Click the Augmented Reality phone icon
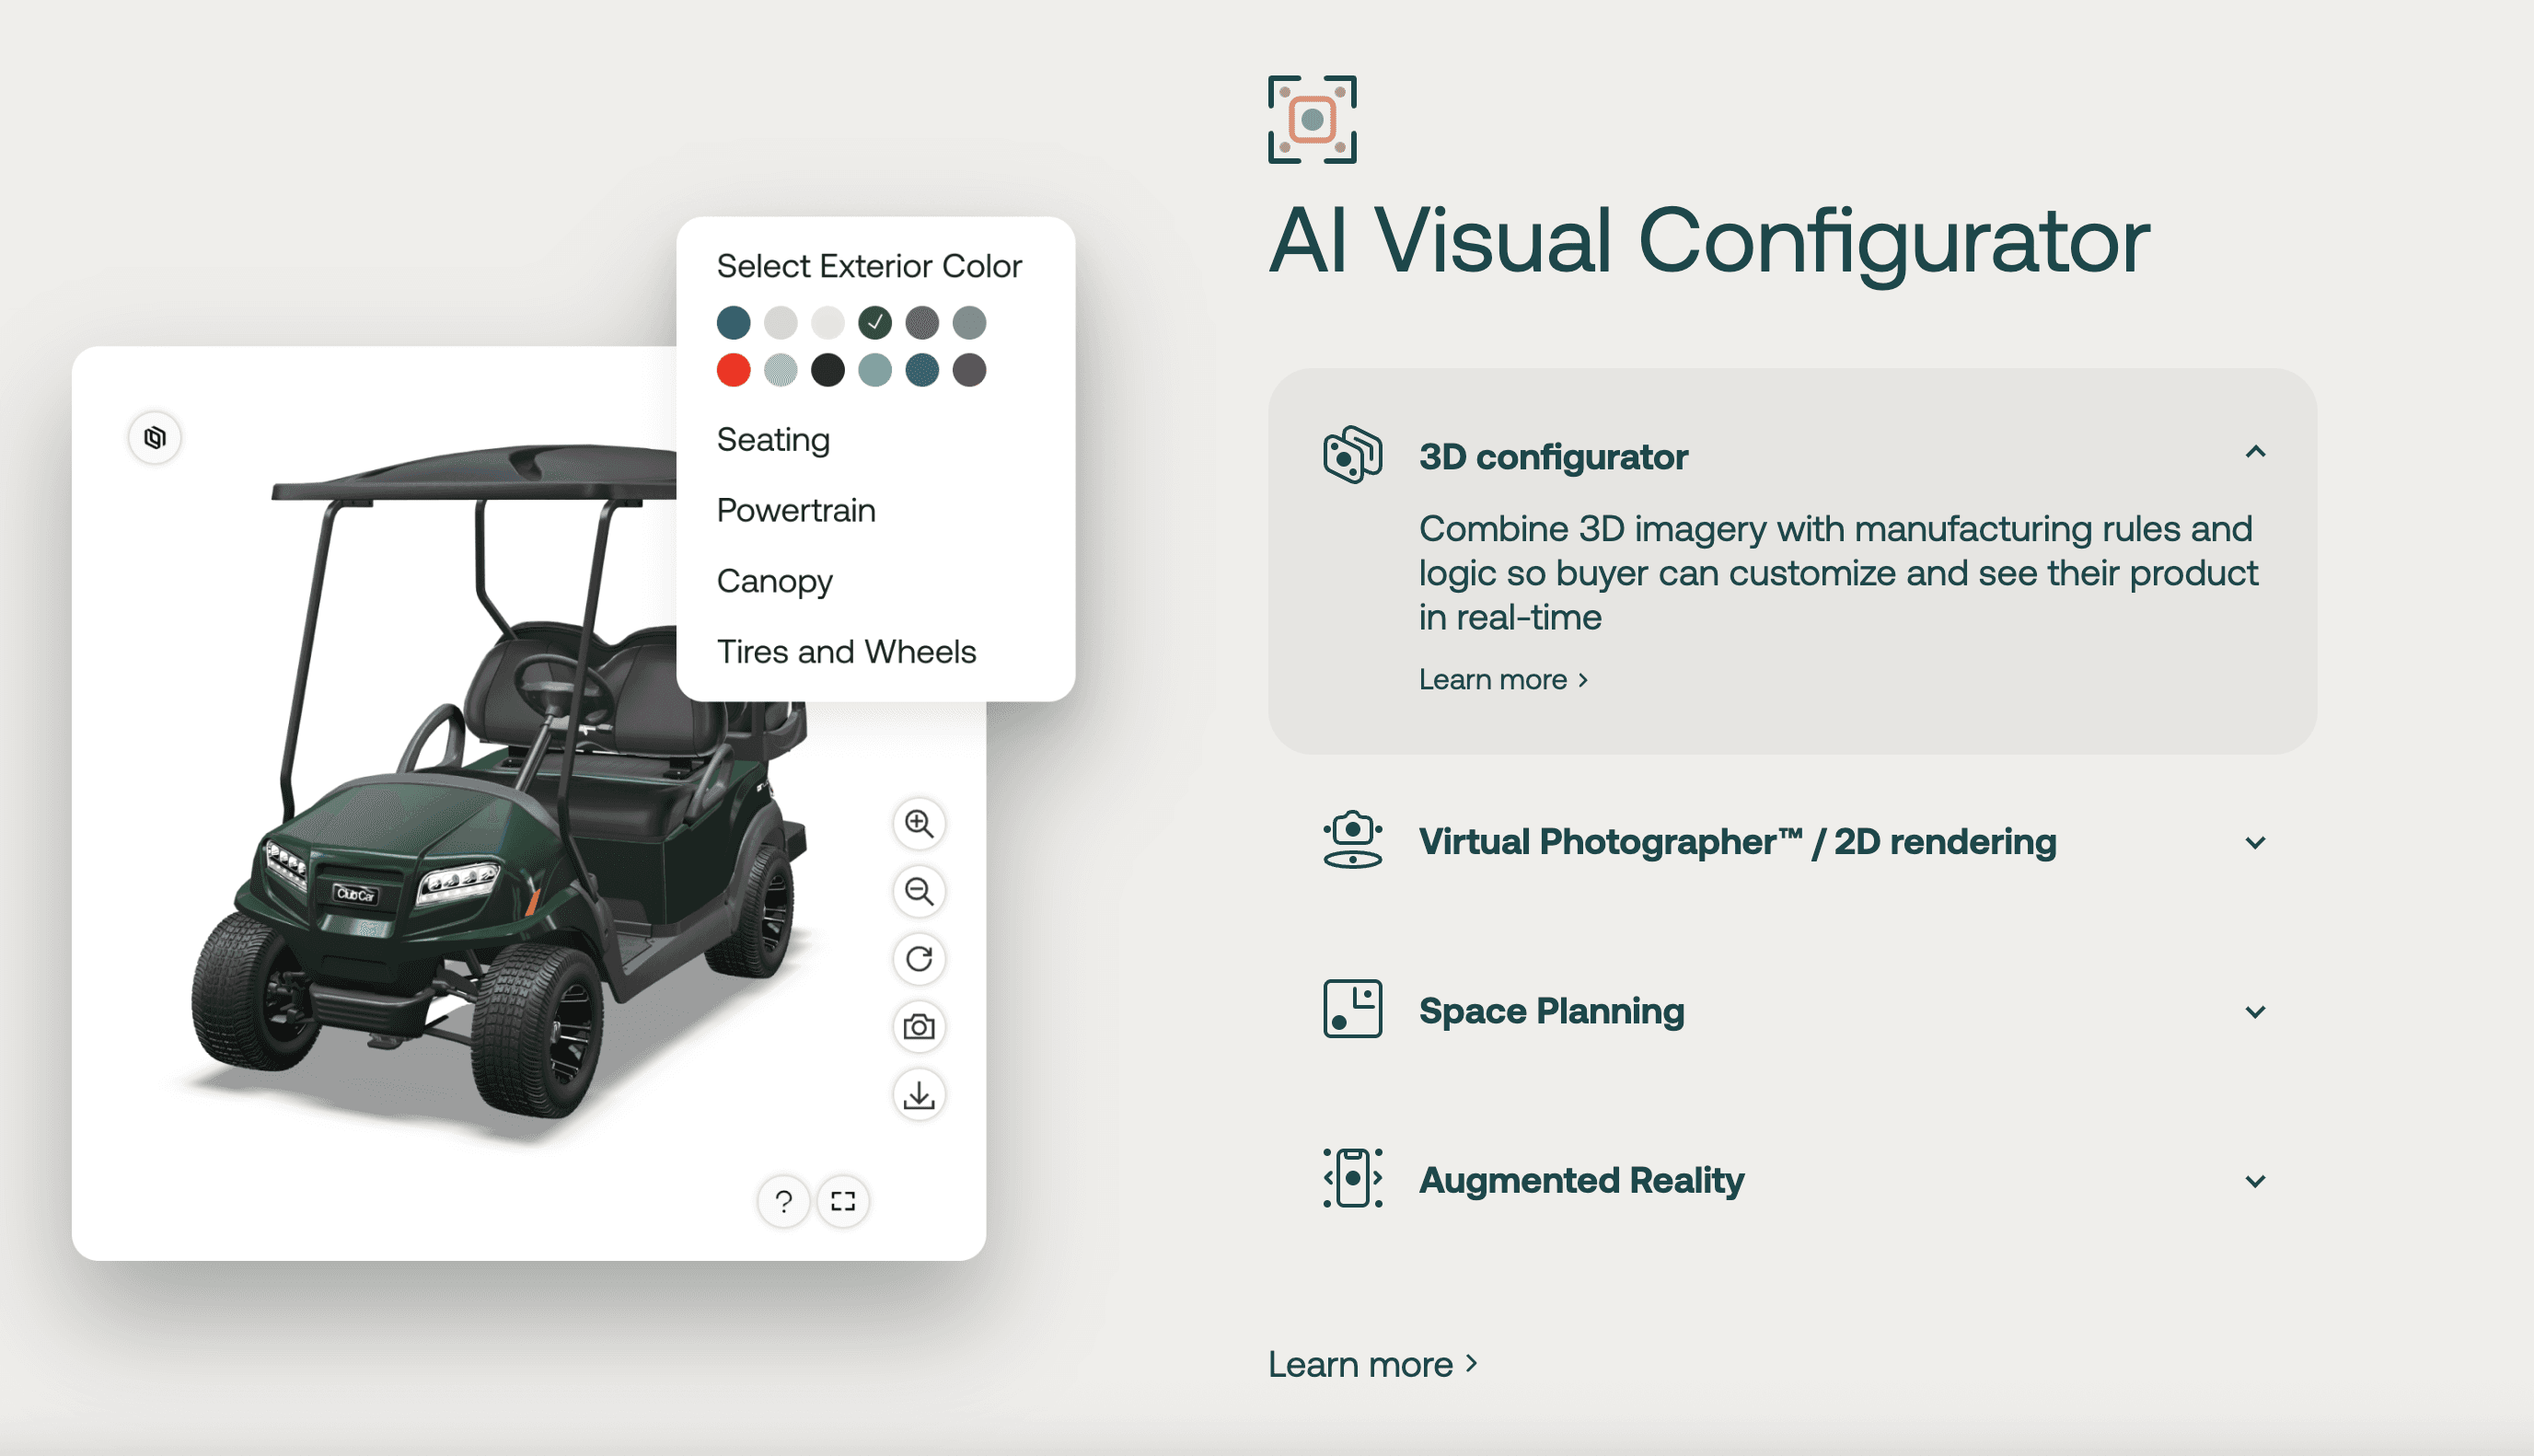The height and width of the screenshot is (1456, 2534). [1352, 1178]
